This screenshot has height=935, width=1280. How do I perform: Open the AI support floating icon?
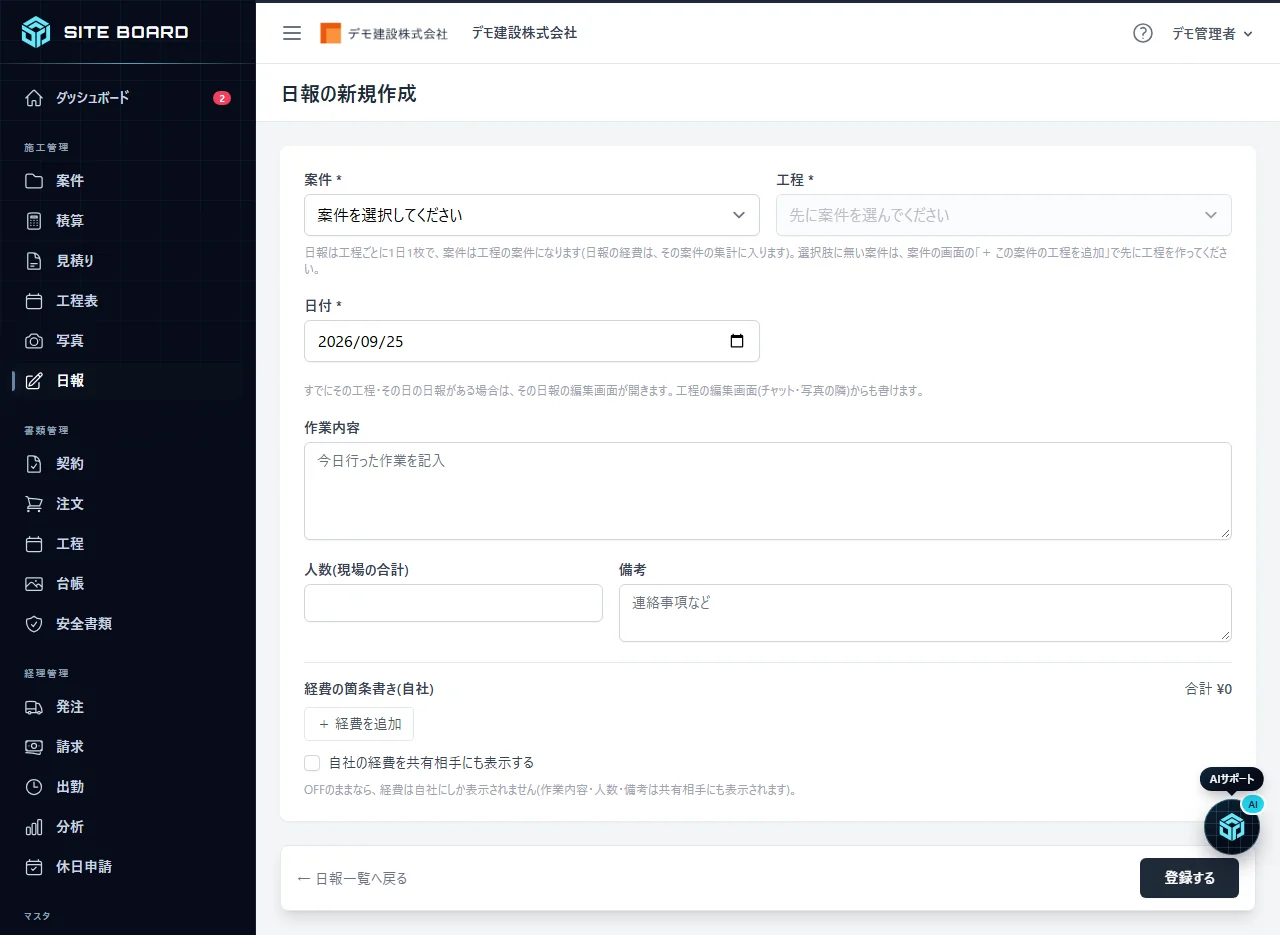1231,827
